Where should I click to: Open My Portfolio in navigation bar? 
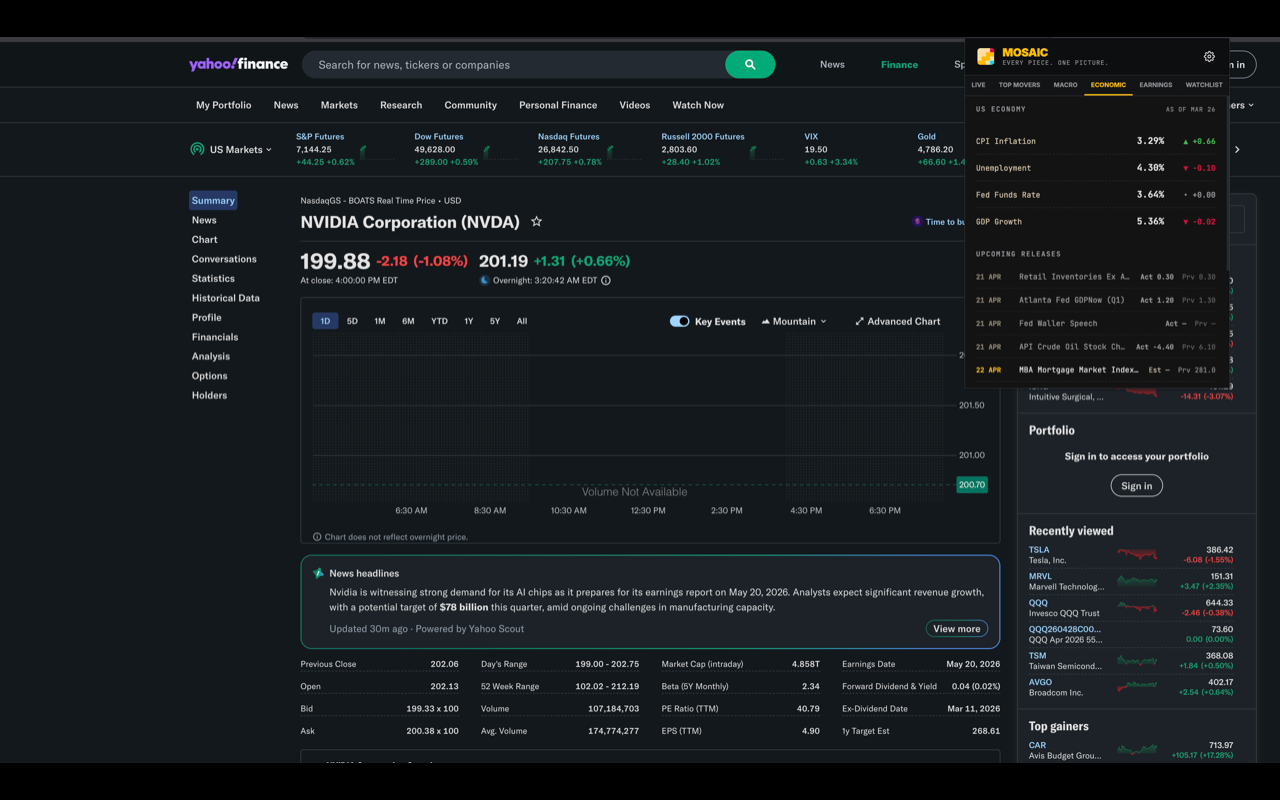coord(224,105)
